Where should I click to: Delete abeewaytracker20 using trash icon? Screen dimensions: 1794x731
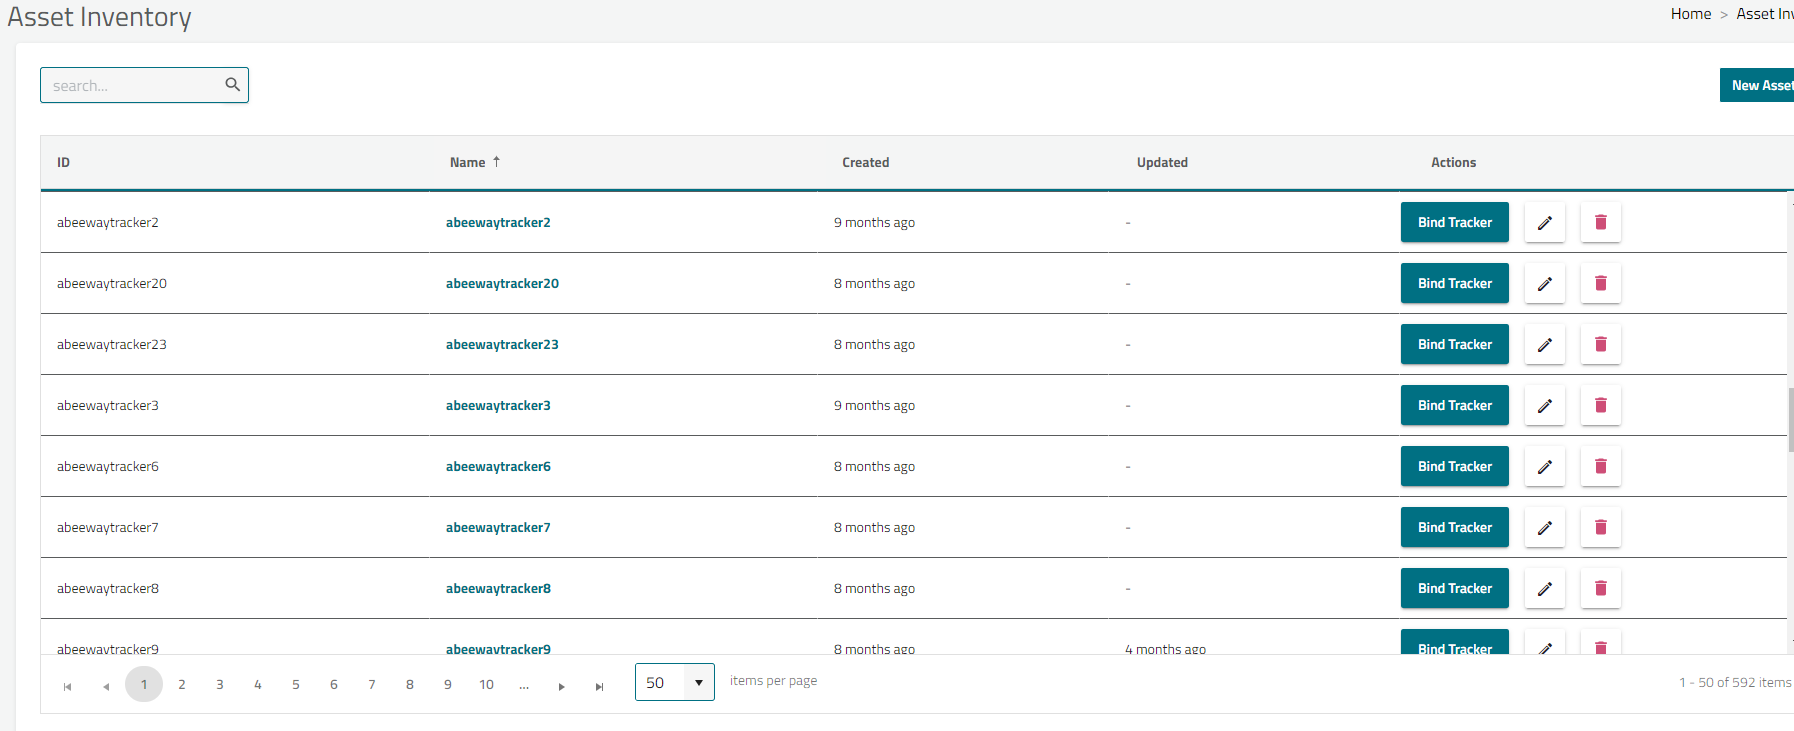(1600, 284)
